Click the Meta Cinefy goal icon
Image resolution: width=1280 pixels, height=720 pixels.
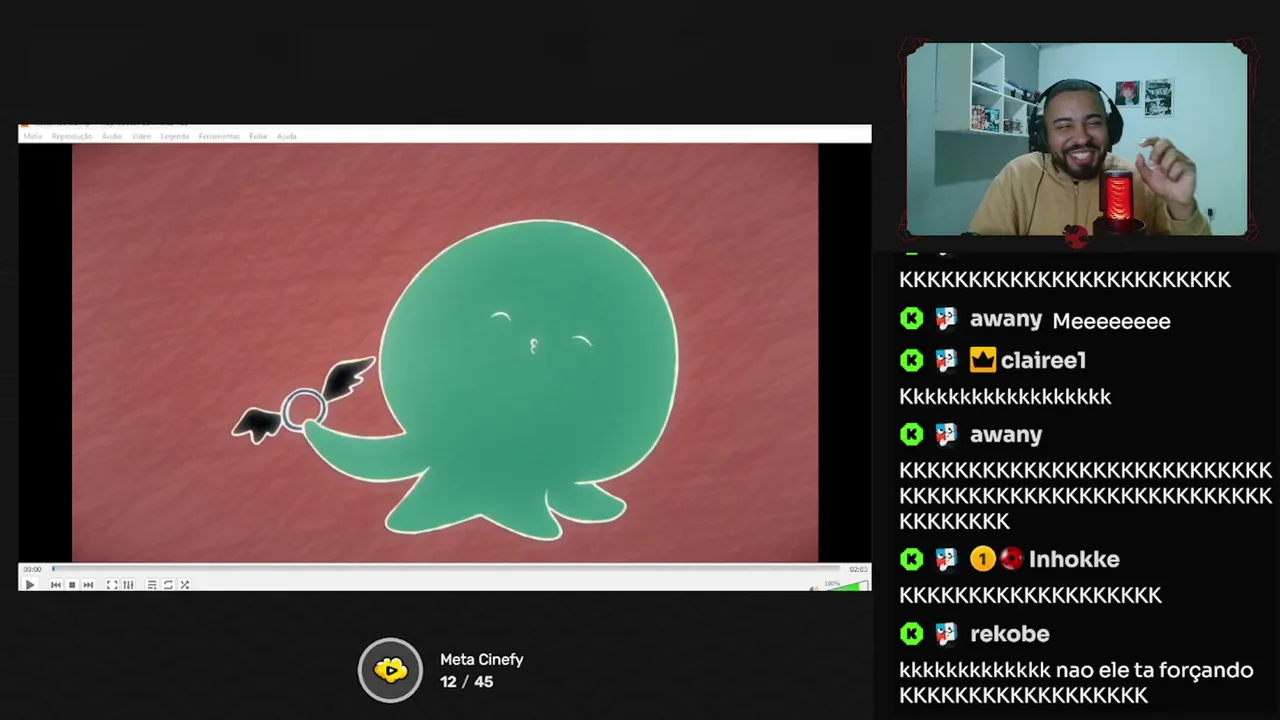point(391,670)
